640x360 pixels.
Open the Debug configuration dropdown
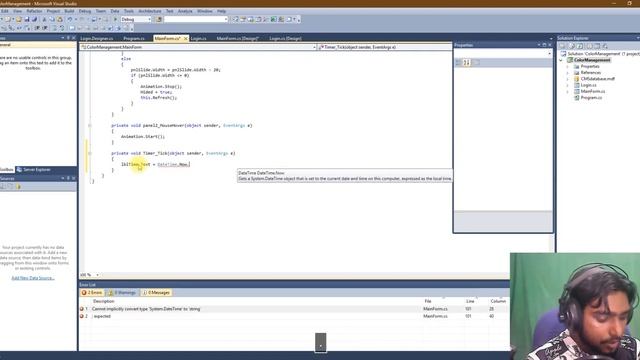(149, 19)
